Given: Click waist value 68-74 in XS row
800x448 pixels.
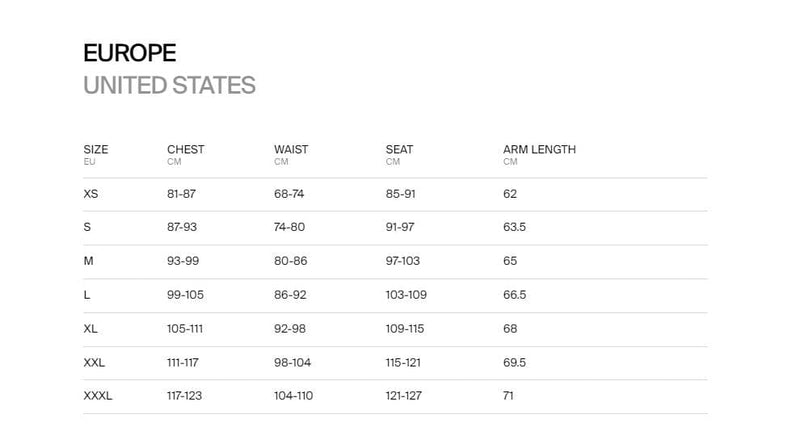Looking at the screenshot, I should click(x=289, y=194).
